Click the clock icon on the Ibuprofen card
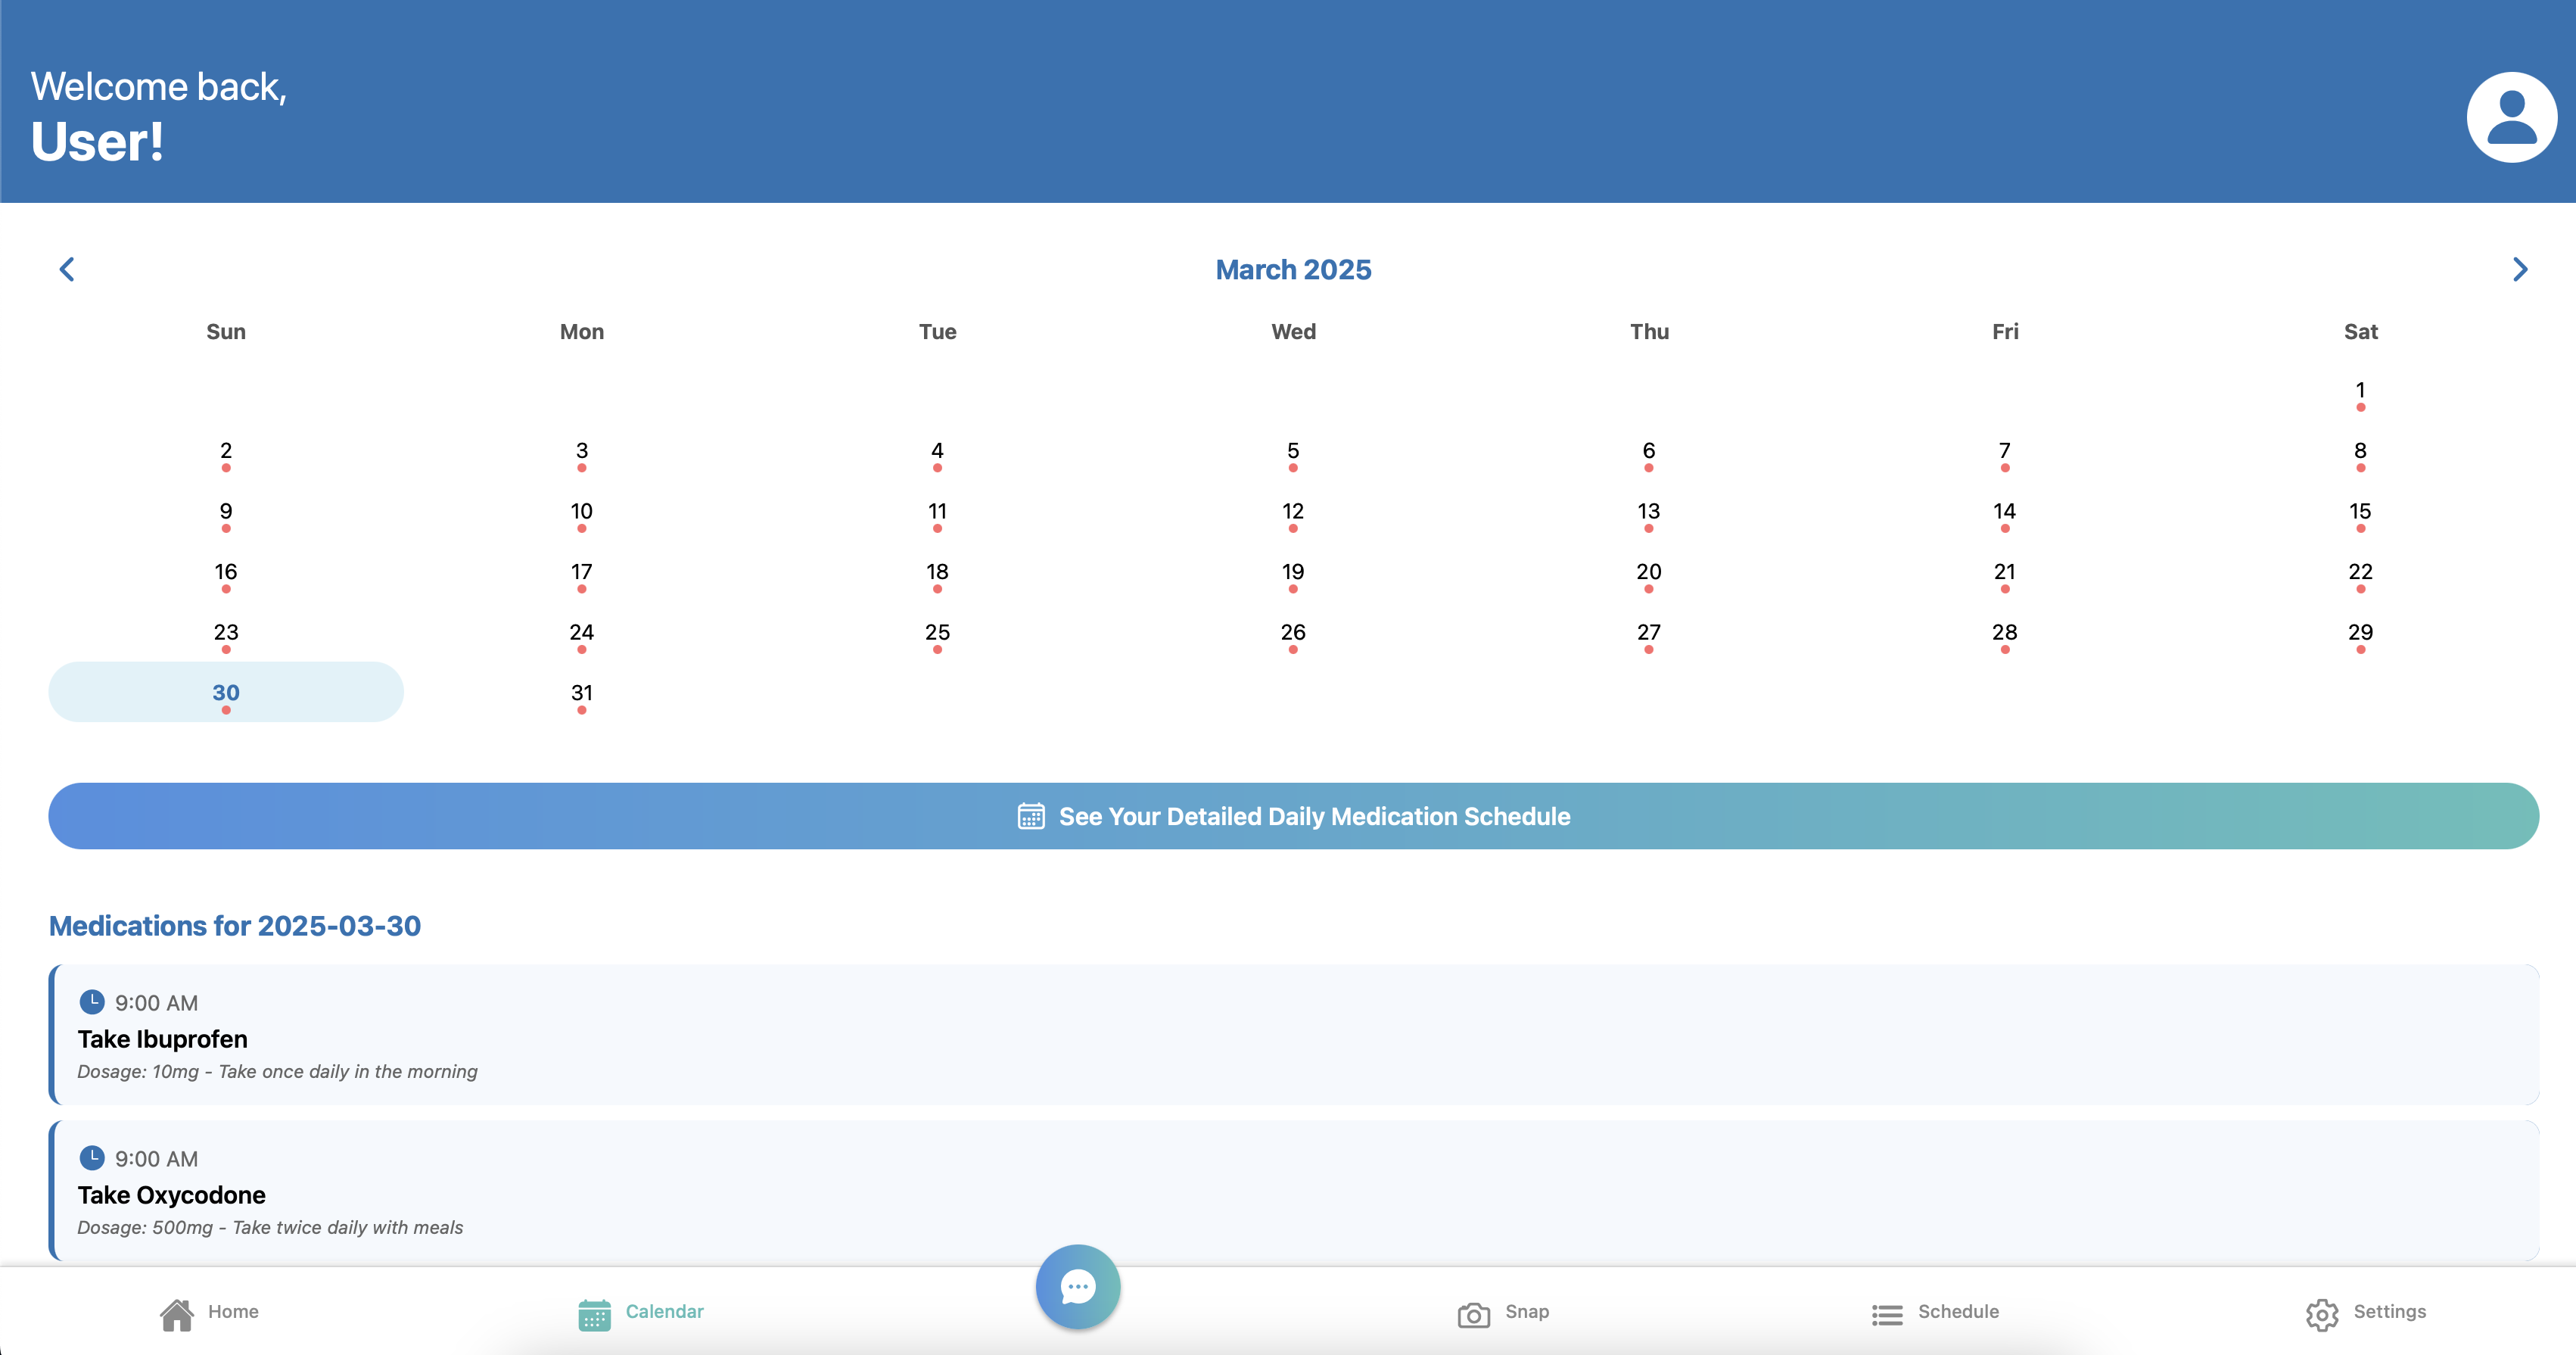Viewport: 2576px width, 1355px height. pyautogui.click(x=92, y=1001)
